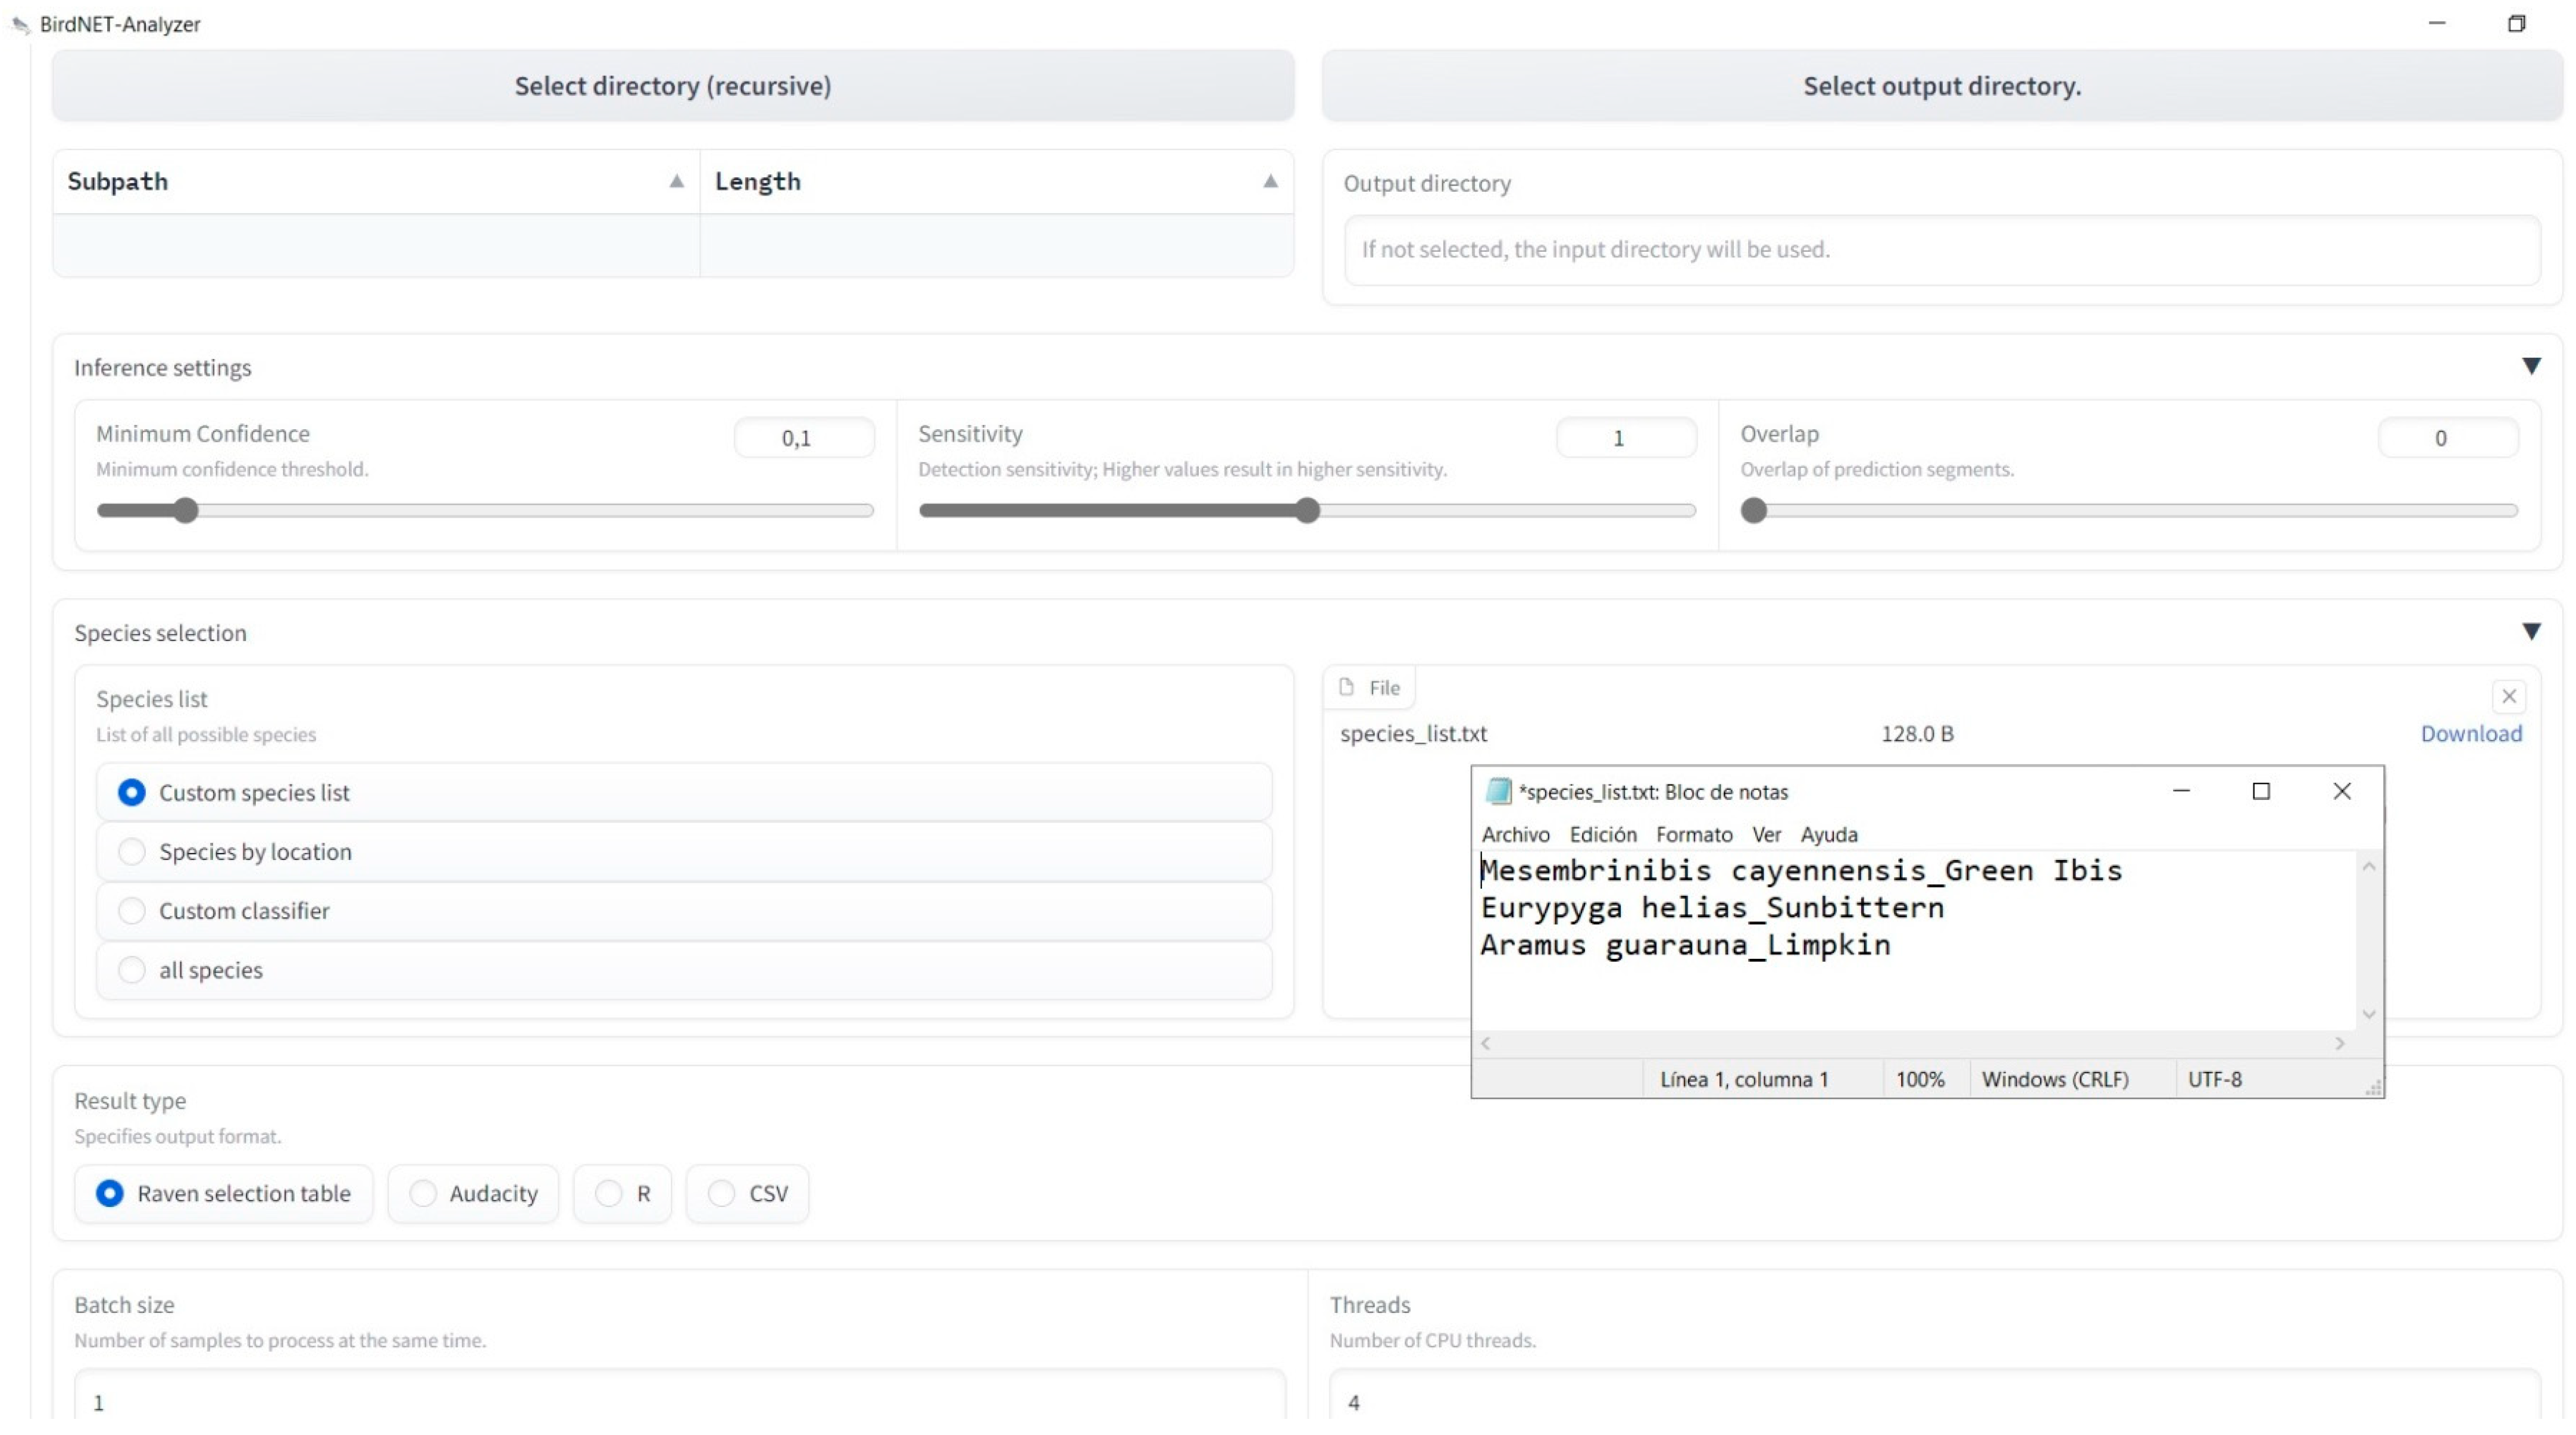Maximize the Notepad window

point(2260,791)
